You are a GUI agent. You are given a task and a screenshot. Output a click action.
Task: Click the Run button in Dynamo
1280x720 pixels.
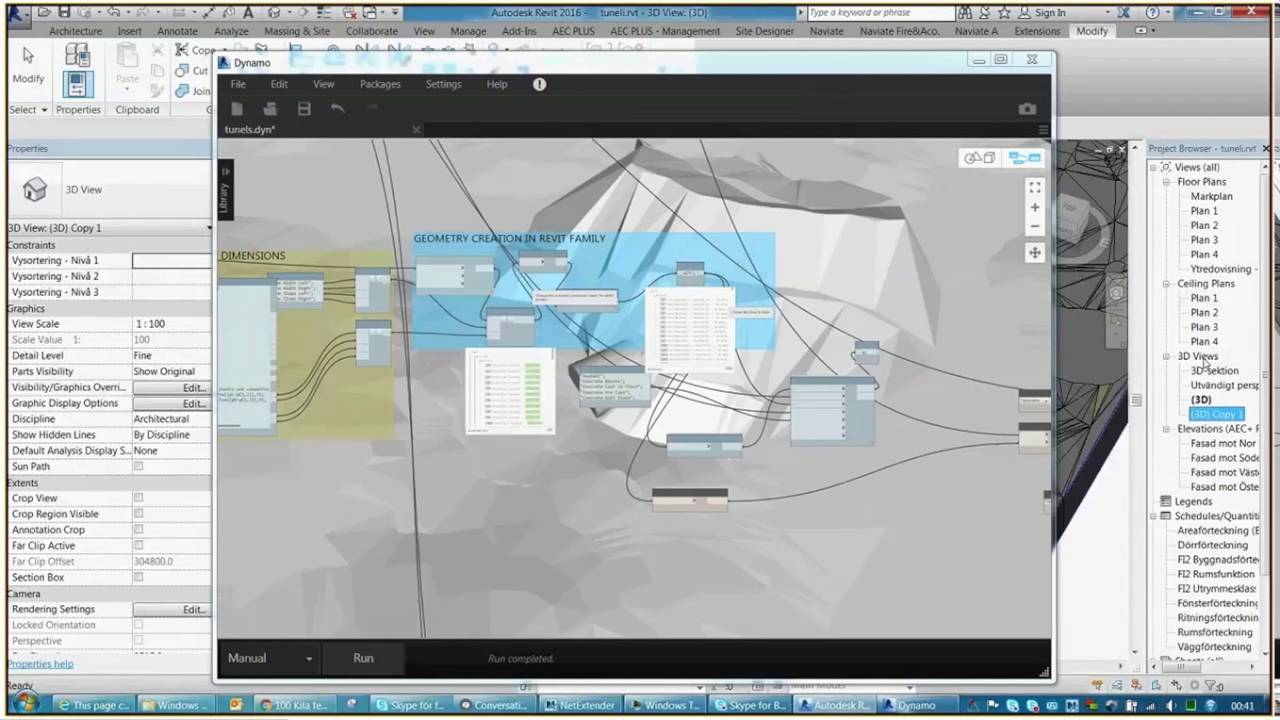pyautogui.click(x=363, y=658)
